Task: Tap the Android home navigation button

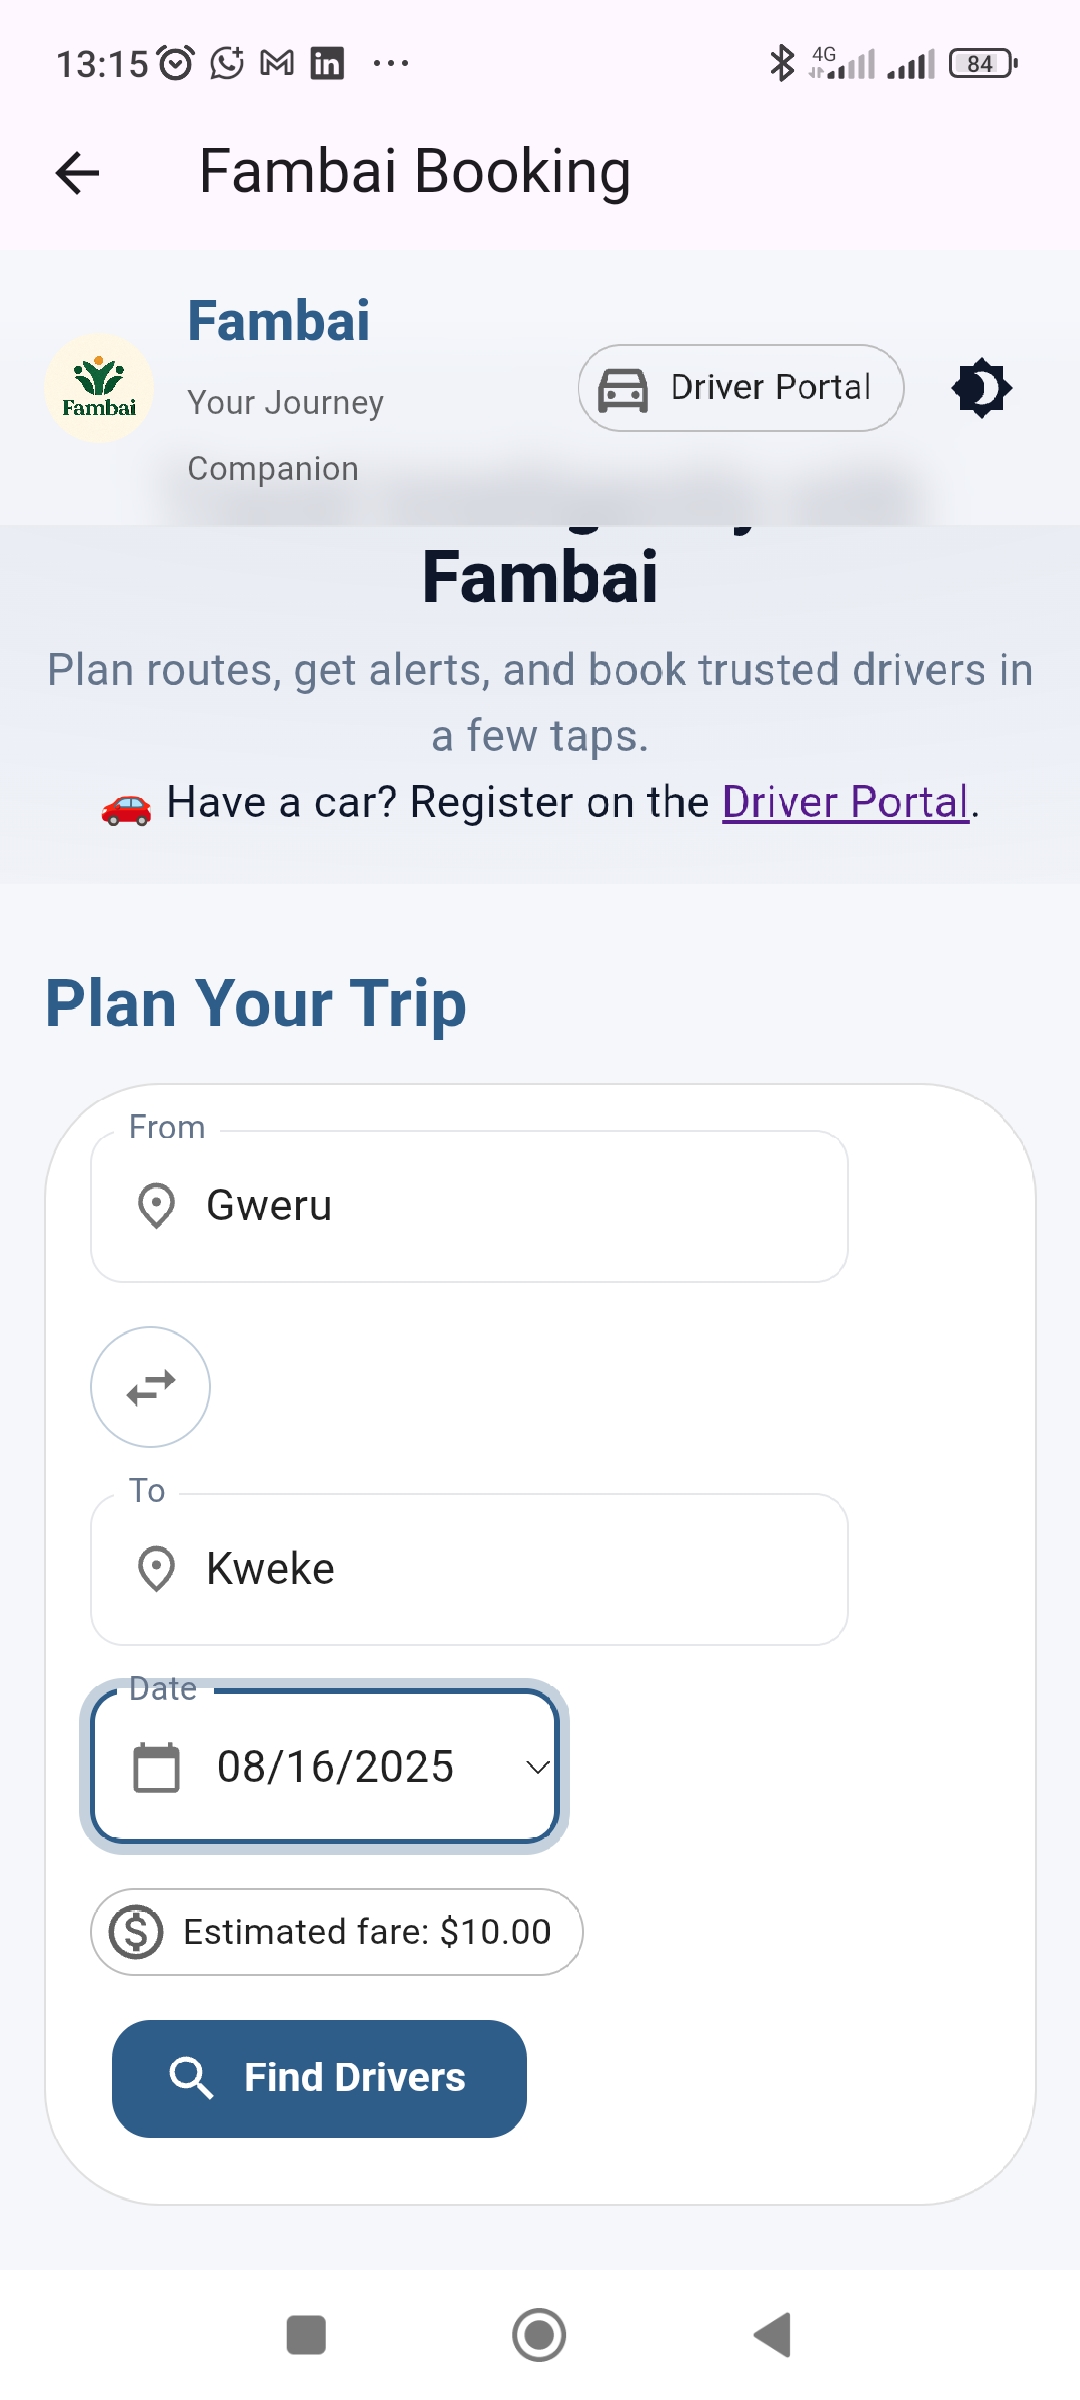Action: click(539, 2335)
